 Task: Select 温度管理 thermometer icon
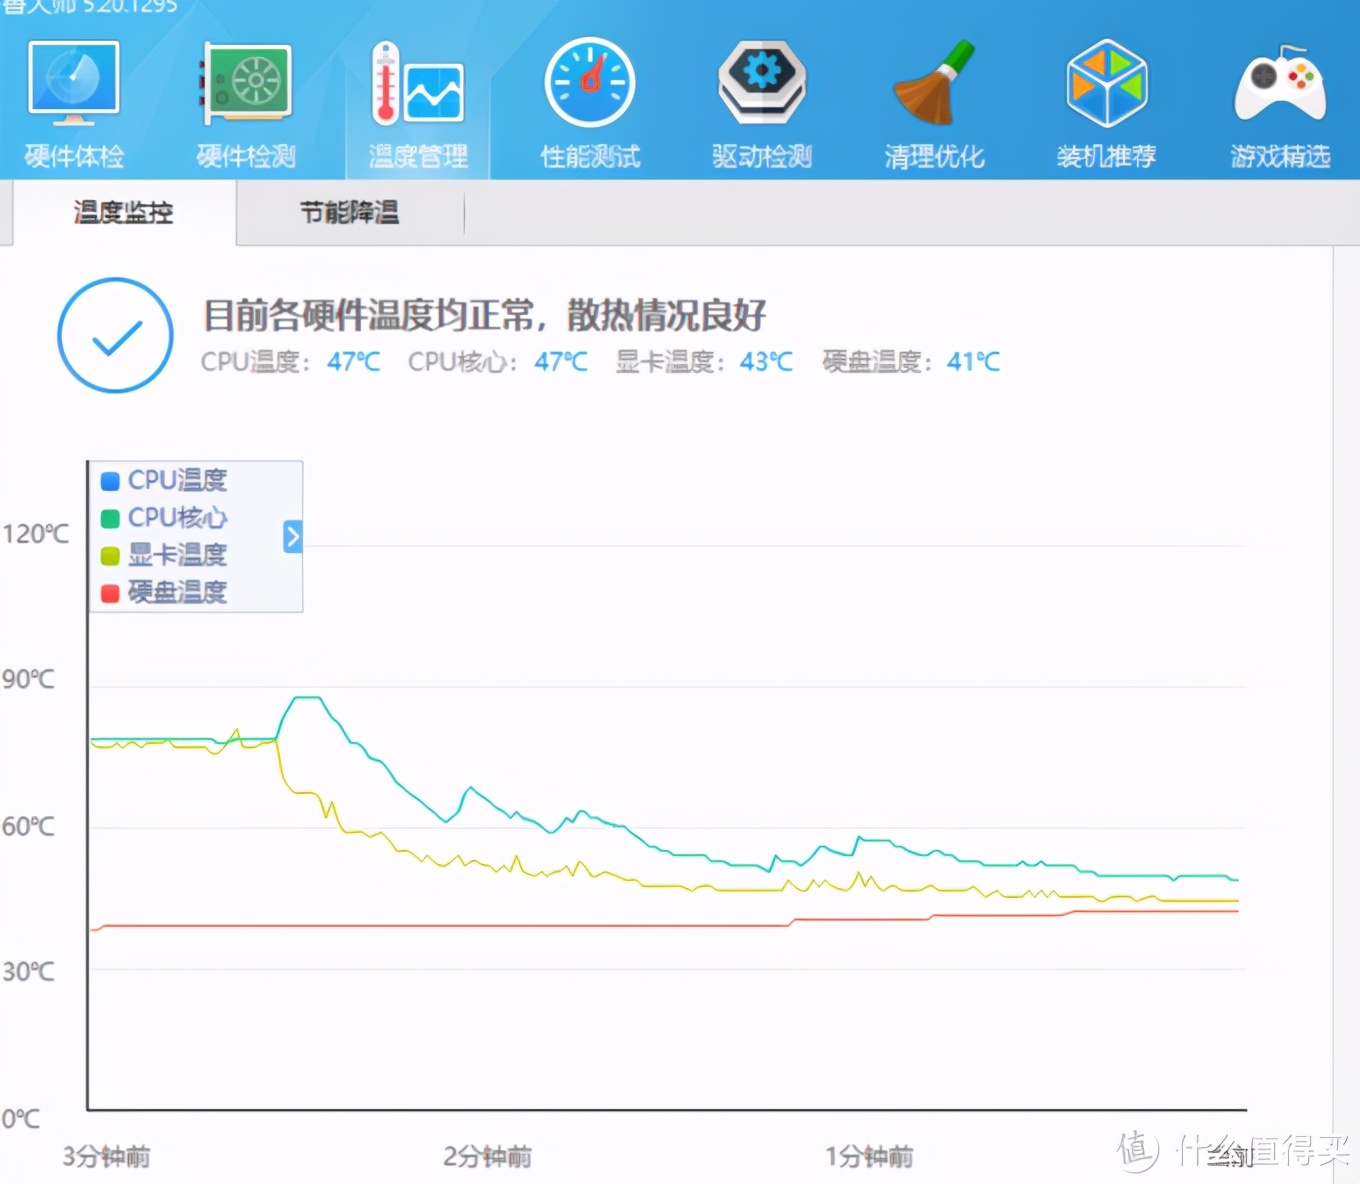(x=417, y=84)
